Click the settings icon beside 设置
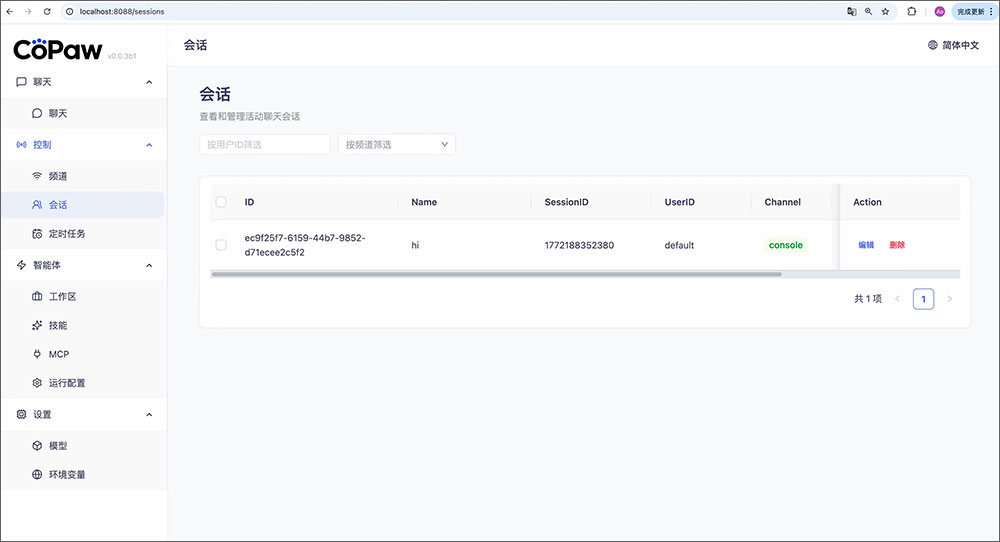 point(21,414)
